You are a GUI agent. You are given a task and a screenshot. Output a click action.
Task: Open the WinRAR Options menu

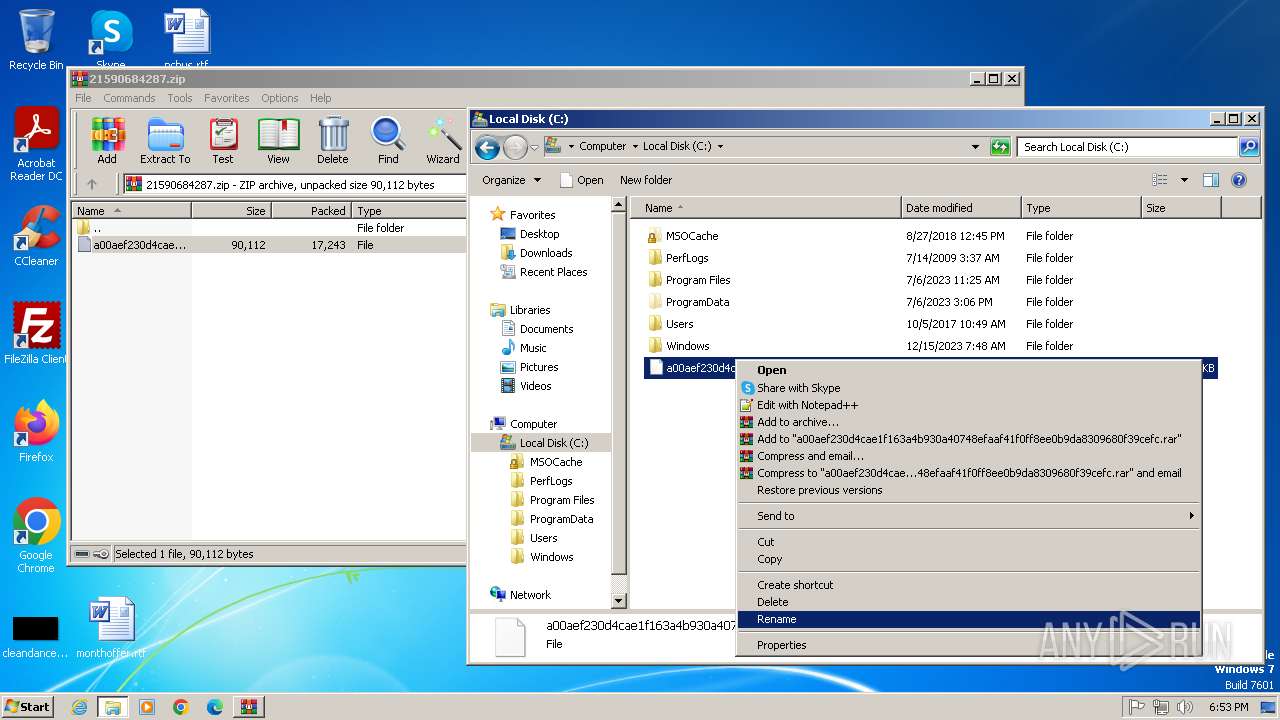pos(280,98)
